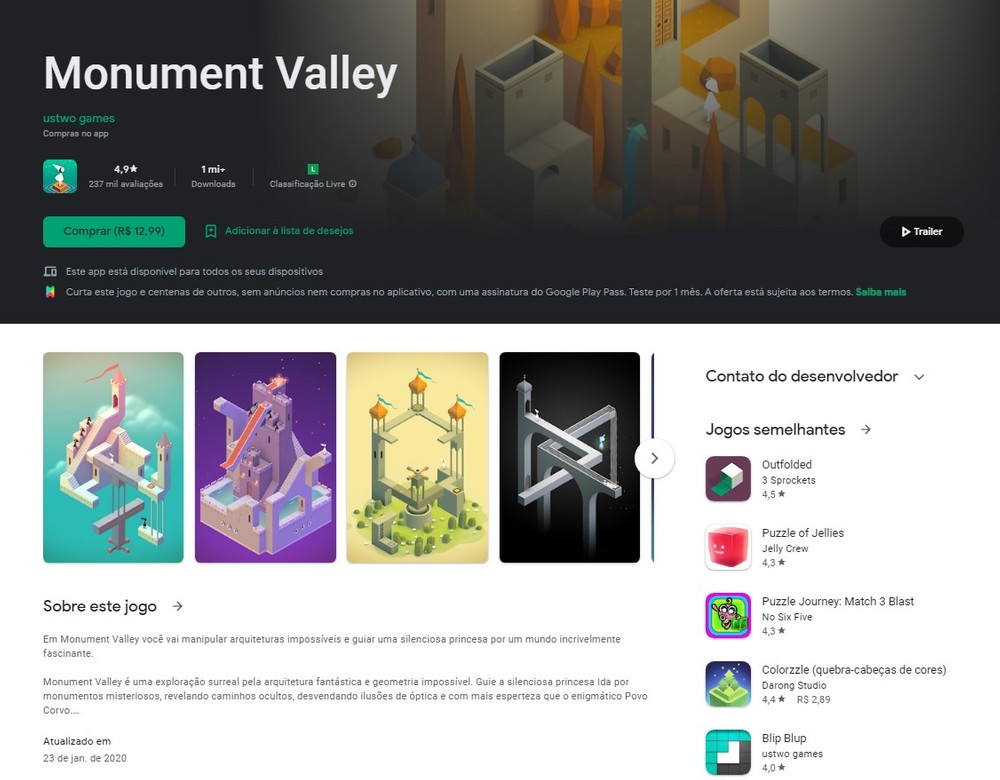Open the Puzzle of Jellies icon
1000x780 pixels.
coord(728,547)
